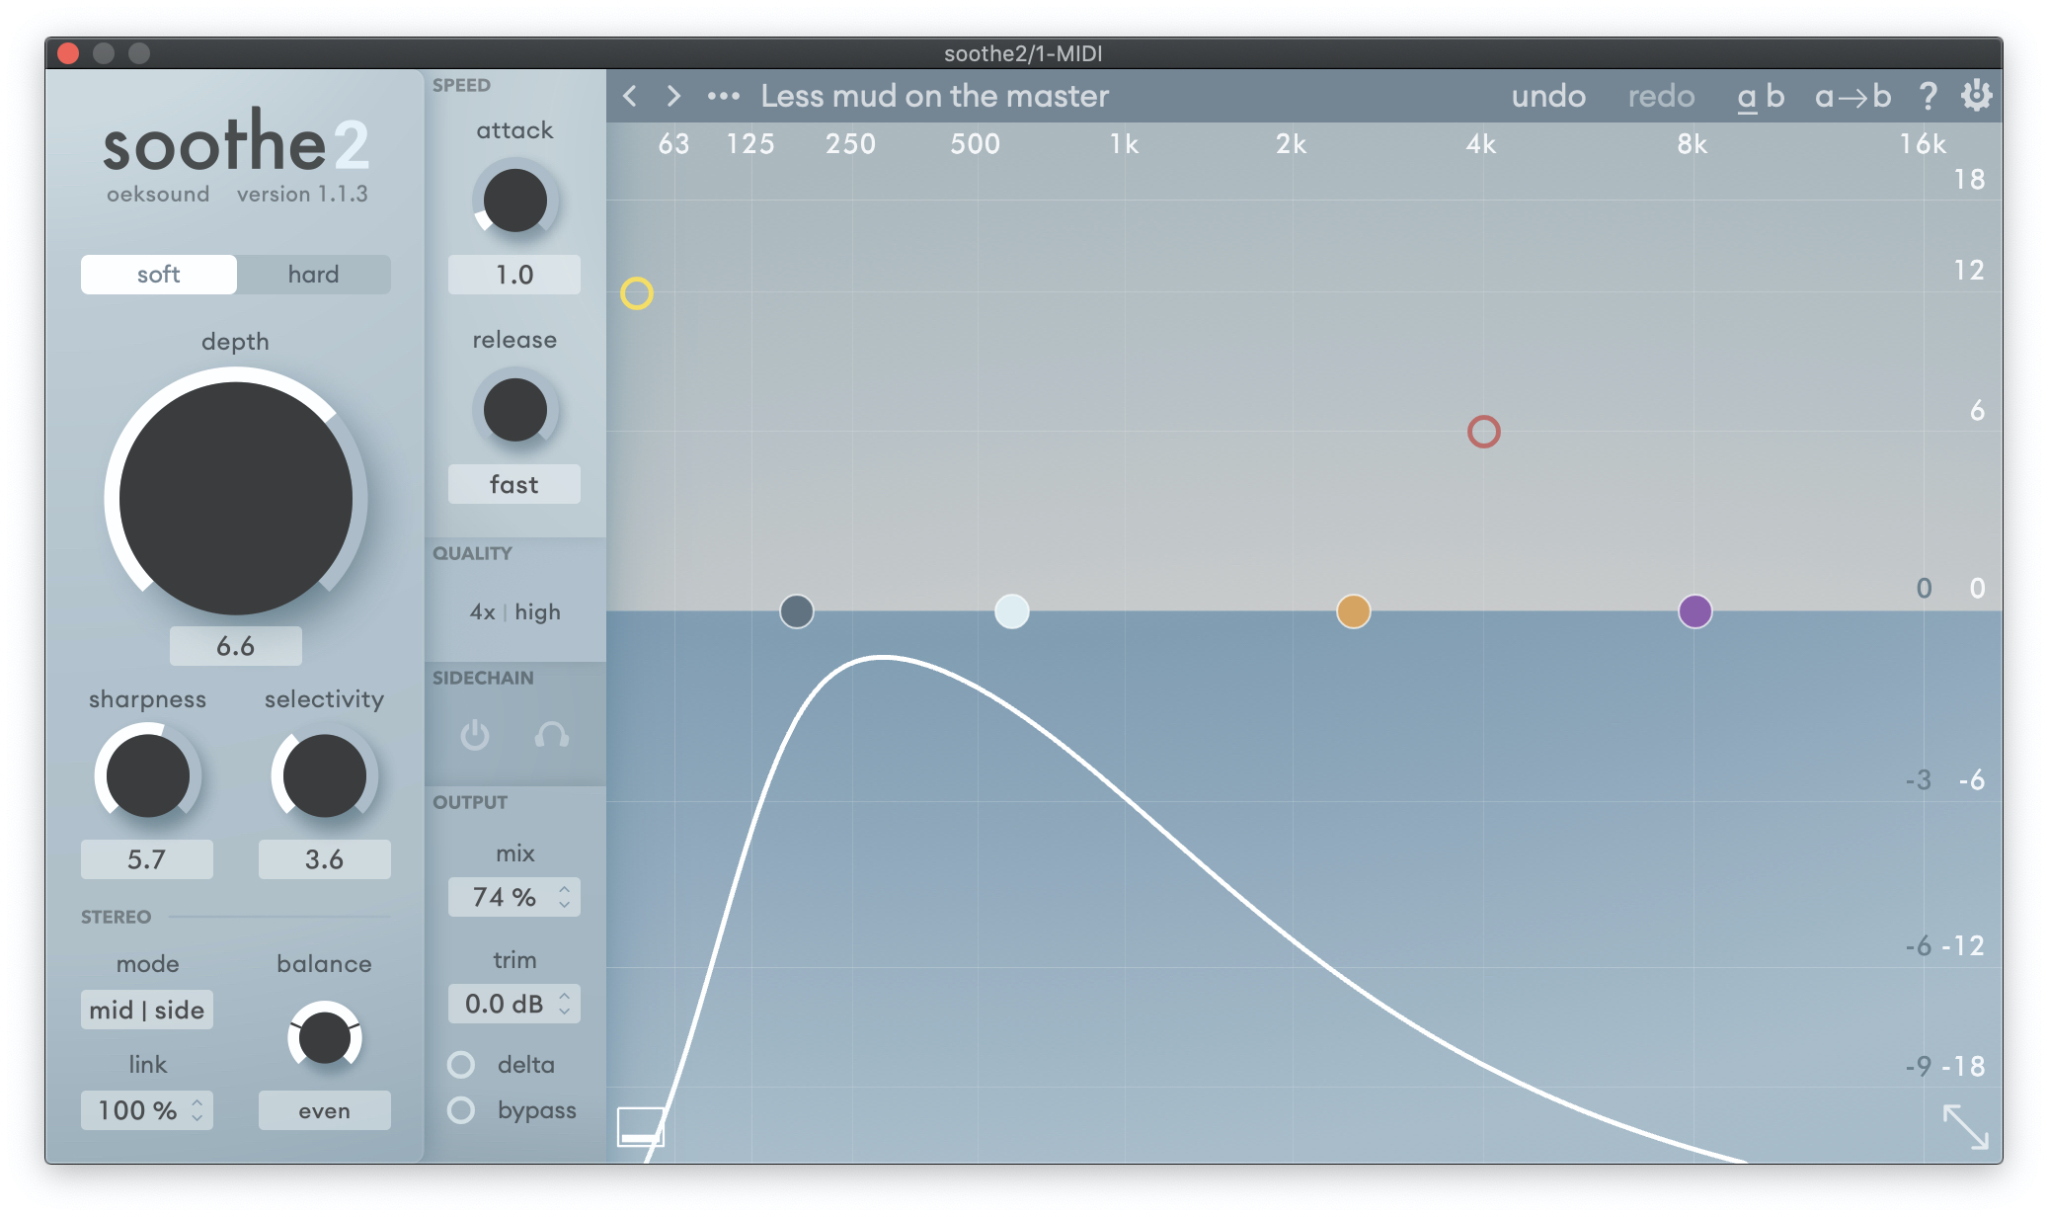Switch to hard mode
This screenshot has height=1217, width=2048.
313,274
